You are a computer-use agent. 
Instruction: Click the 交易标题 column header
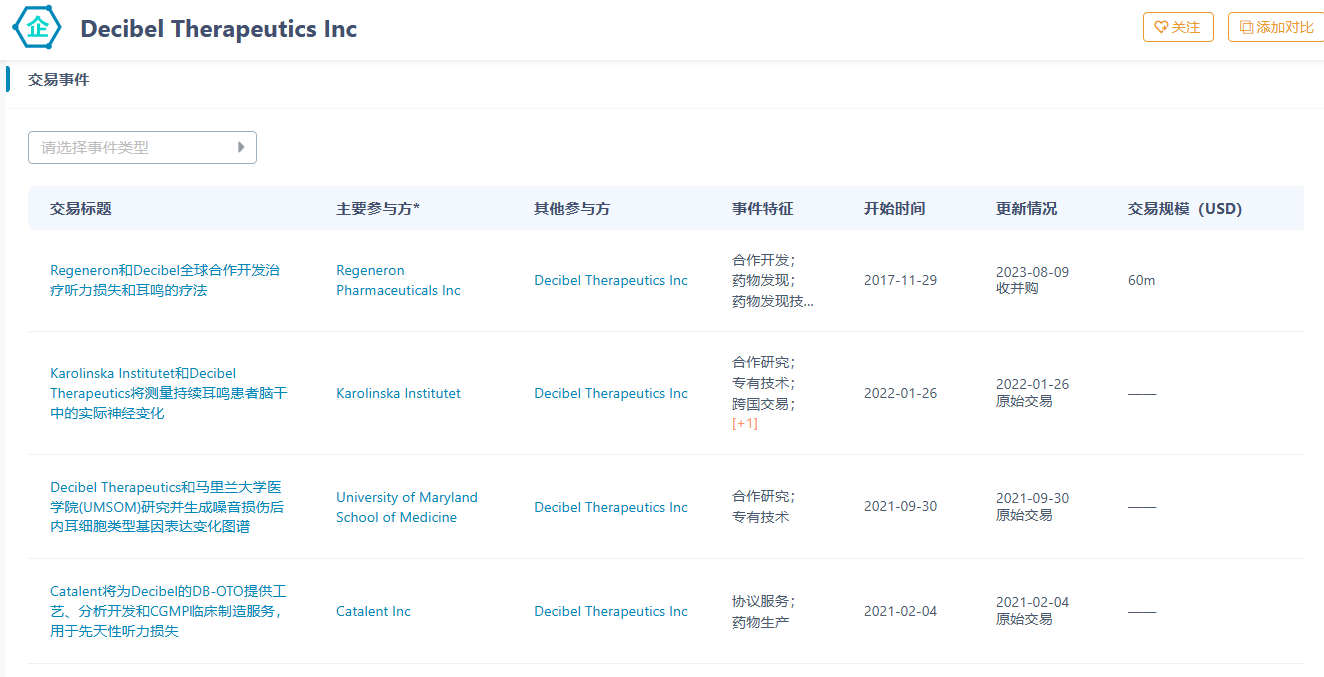pos(81,208)
